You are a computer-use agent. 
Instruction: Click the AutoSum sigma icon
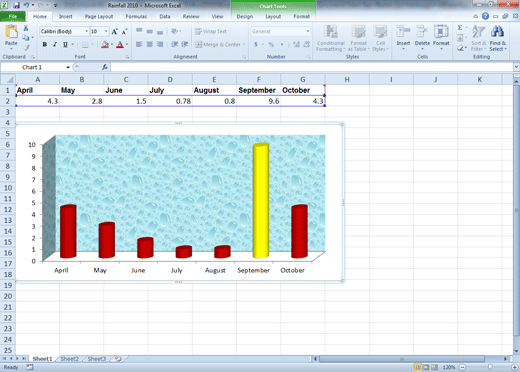[460, 28]
